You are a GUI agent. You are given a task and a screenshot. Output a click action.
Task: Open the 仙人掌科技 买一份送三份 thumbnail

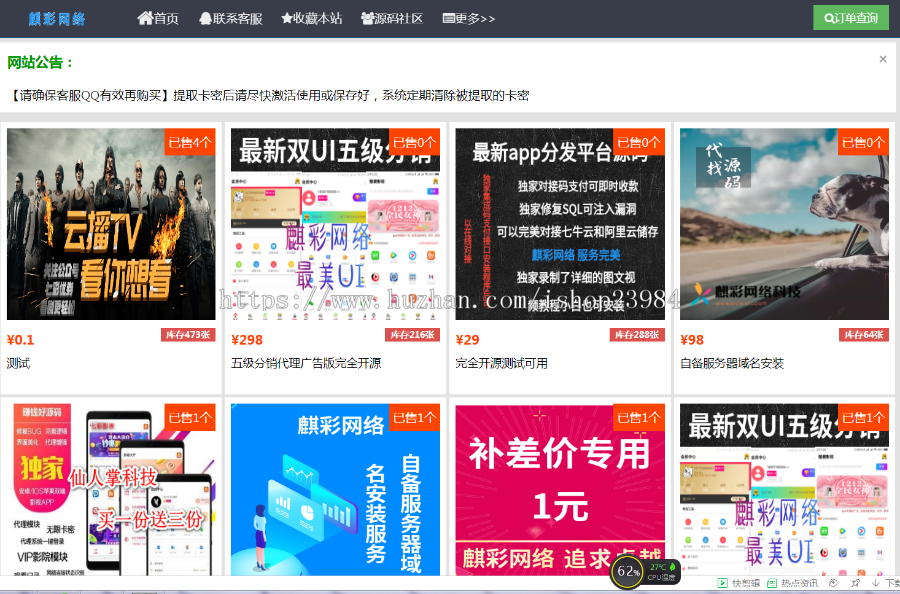click(111, 490)
